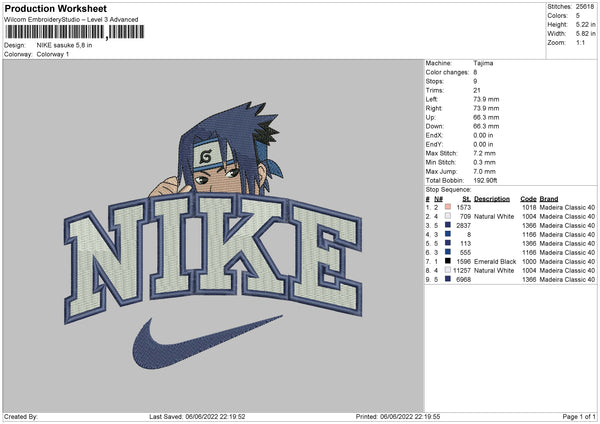Click the Max Stitch value '7.2 mm'
This screenshot has width=600, height=424.
coord(484,153)
